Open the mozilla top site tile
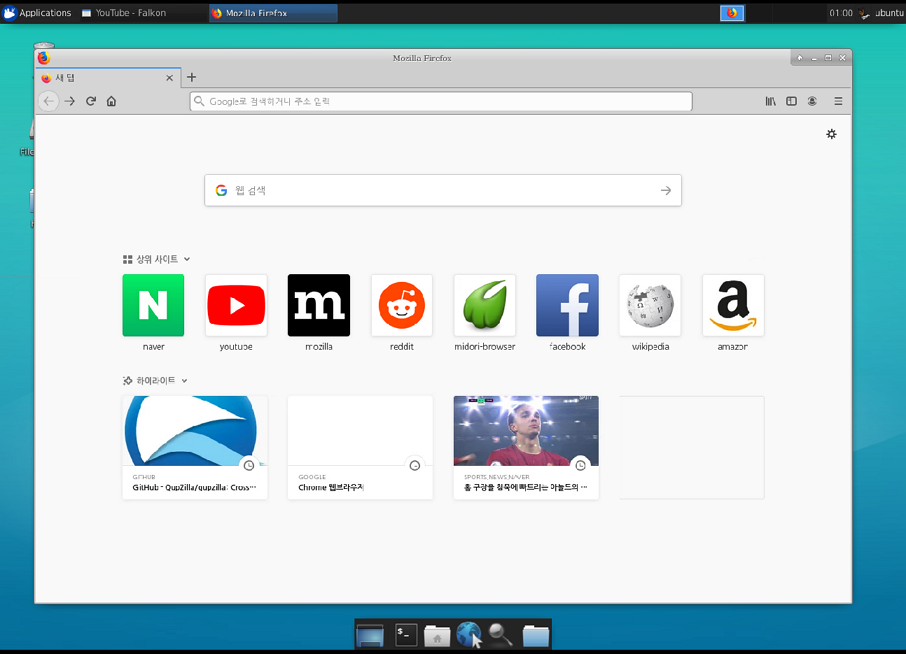This screenshot has height=654, width=906. 319,305
